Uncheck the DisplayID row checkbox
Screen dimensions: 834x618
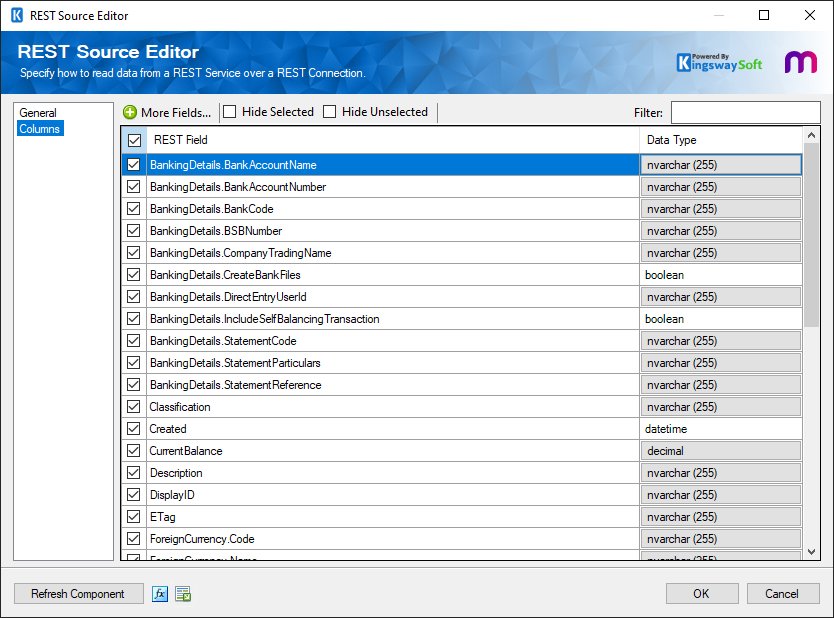coord(134,495)
